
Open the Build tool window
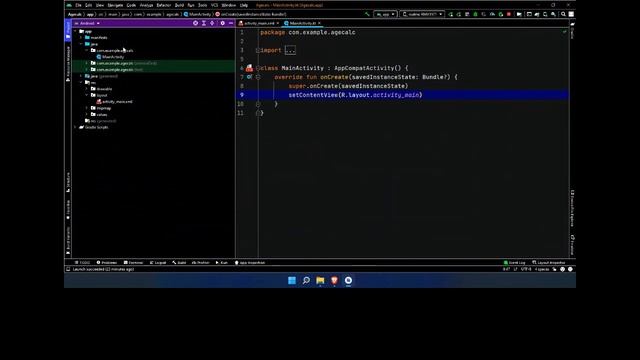pos(179,263)
